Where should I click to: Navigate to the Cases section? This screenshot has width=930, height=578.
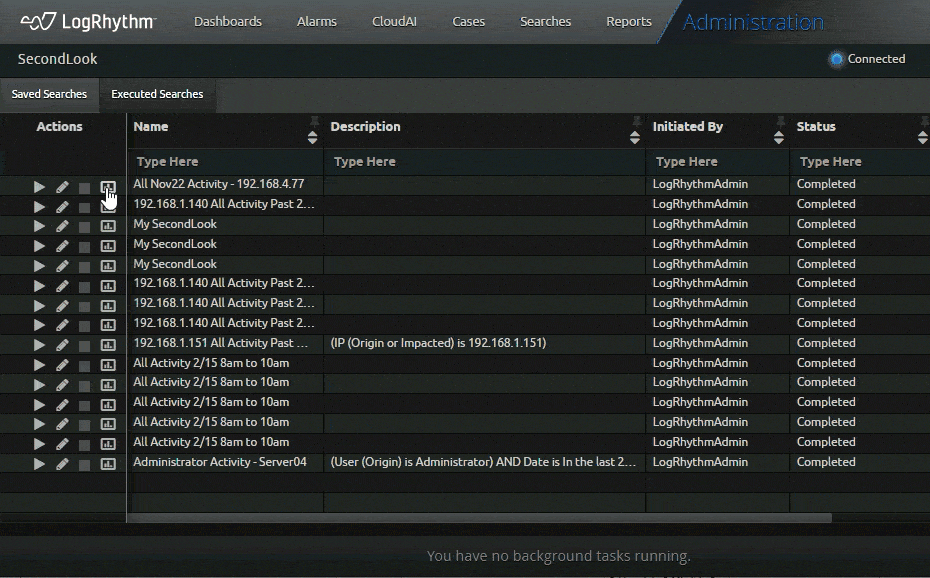tap(468, 20)
